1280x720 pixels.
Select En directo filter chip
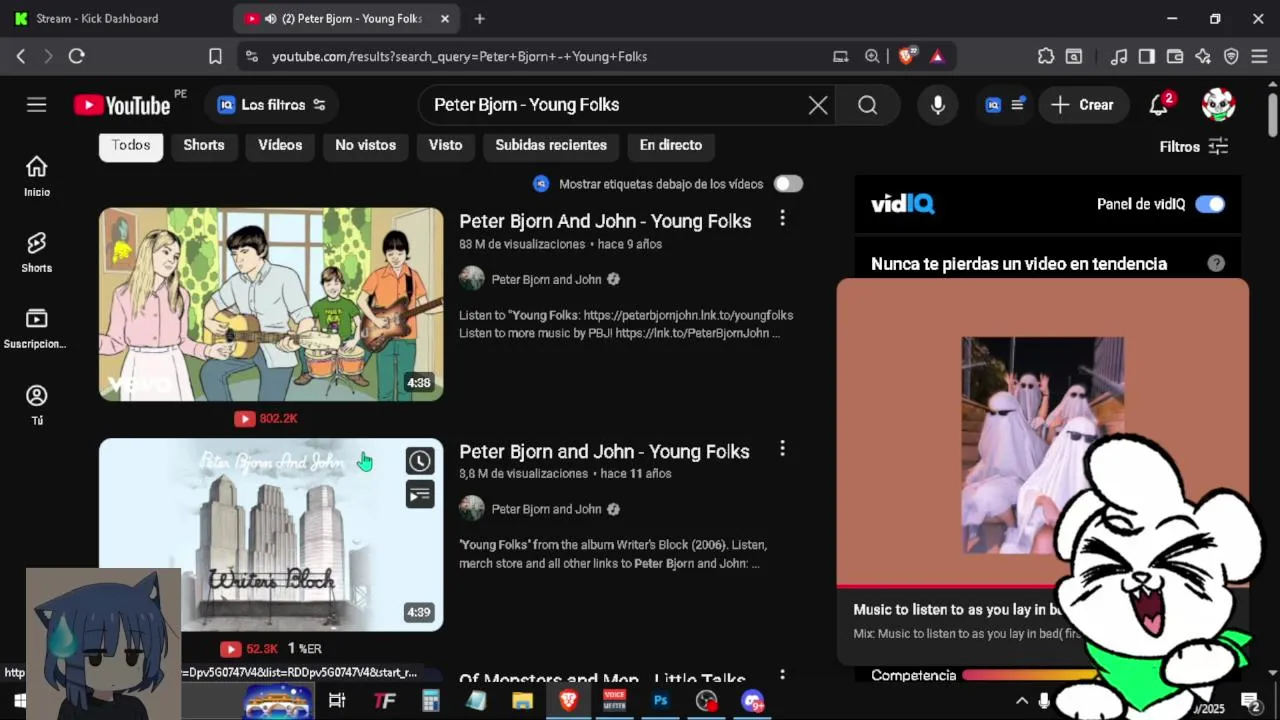671,145
